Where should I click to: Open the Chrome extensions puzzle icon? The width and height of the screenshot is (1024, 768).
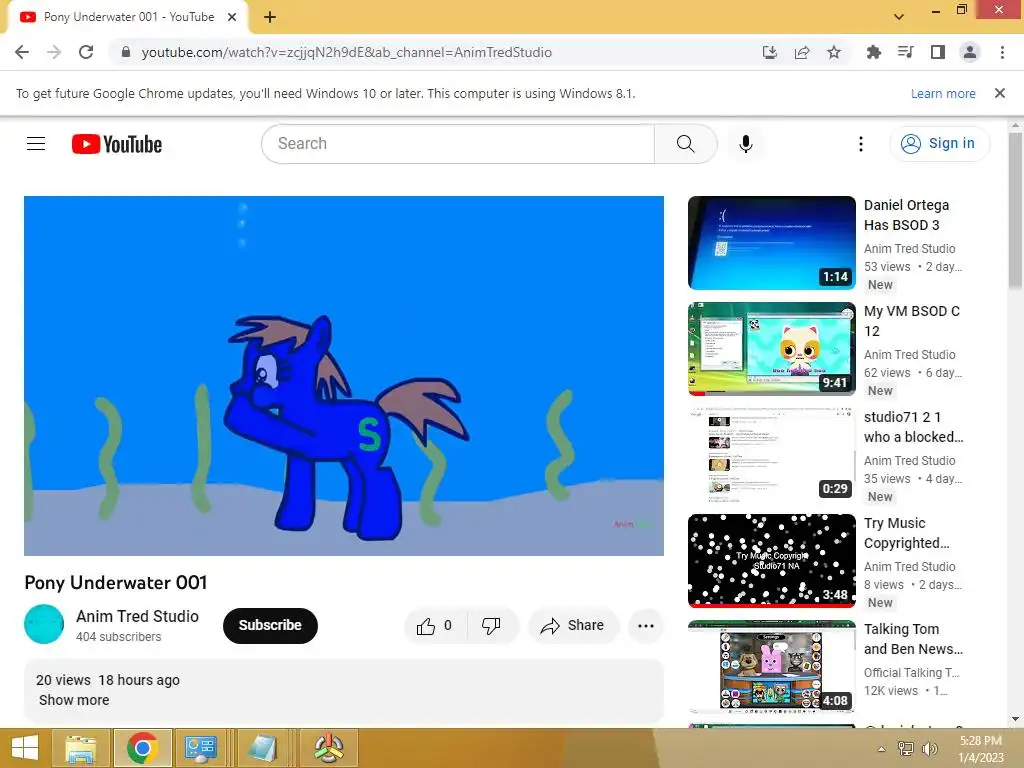point(874,52)
